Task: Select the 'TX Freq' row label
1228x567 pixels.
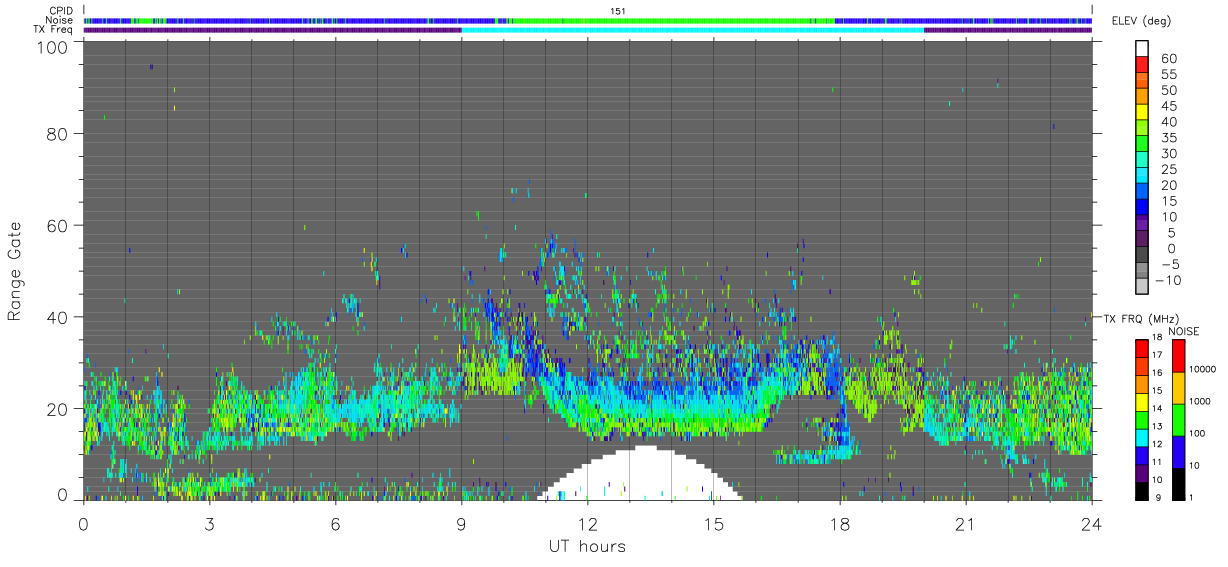Action: (54, 29)
